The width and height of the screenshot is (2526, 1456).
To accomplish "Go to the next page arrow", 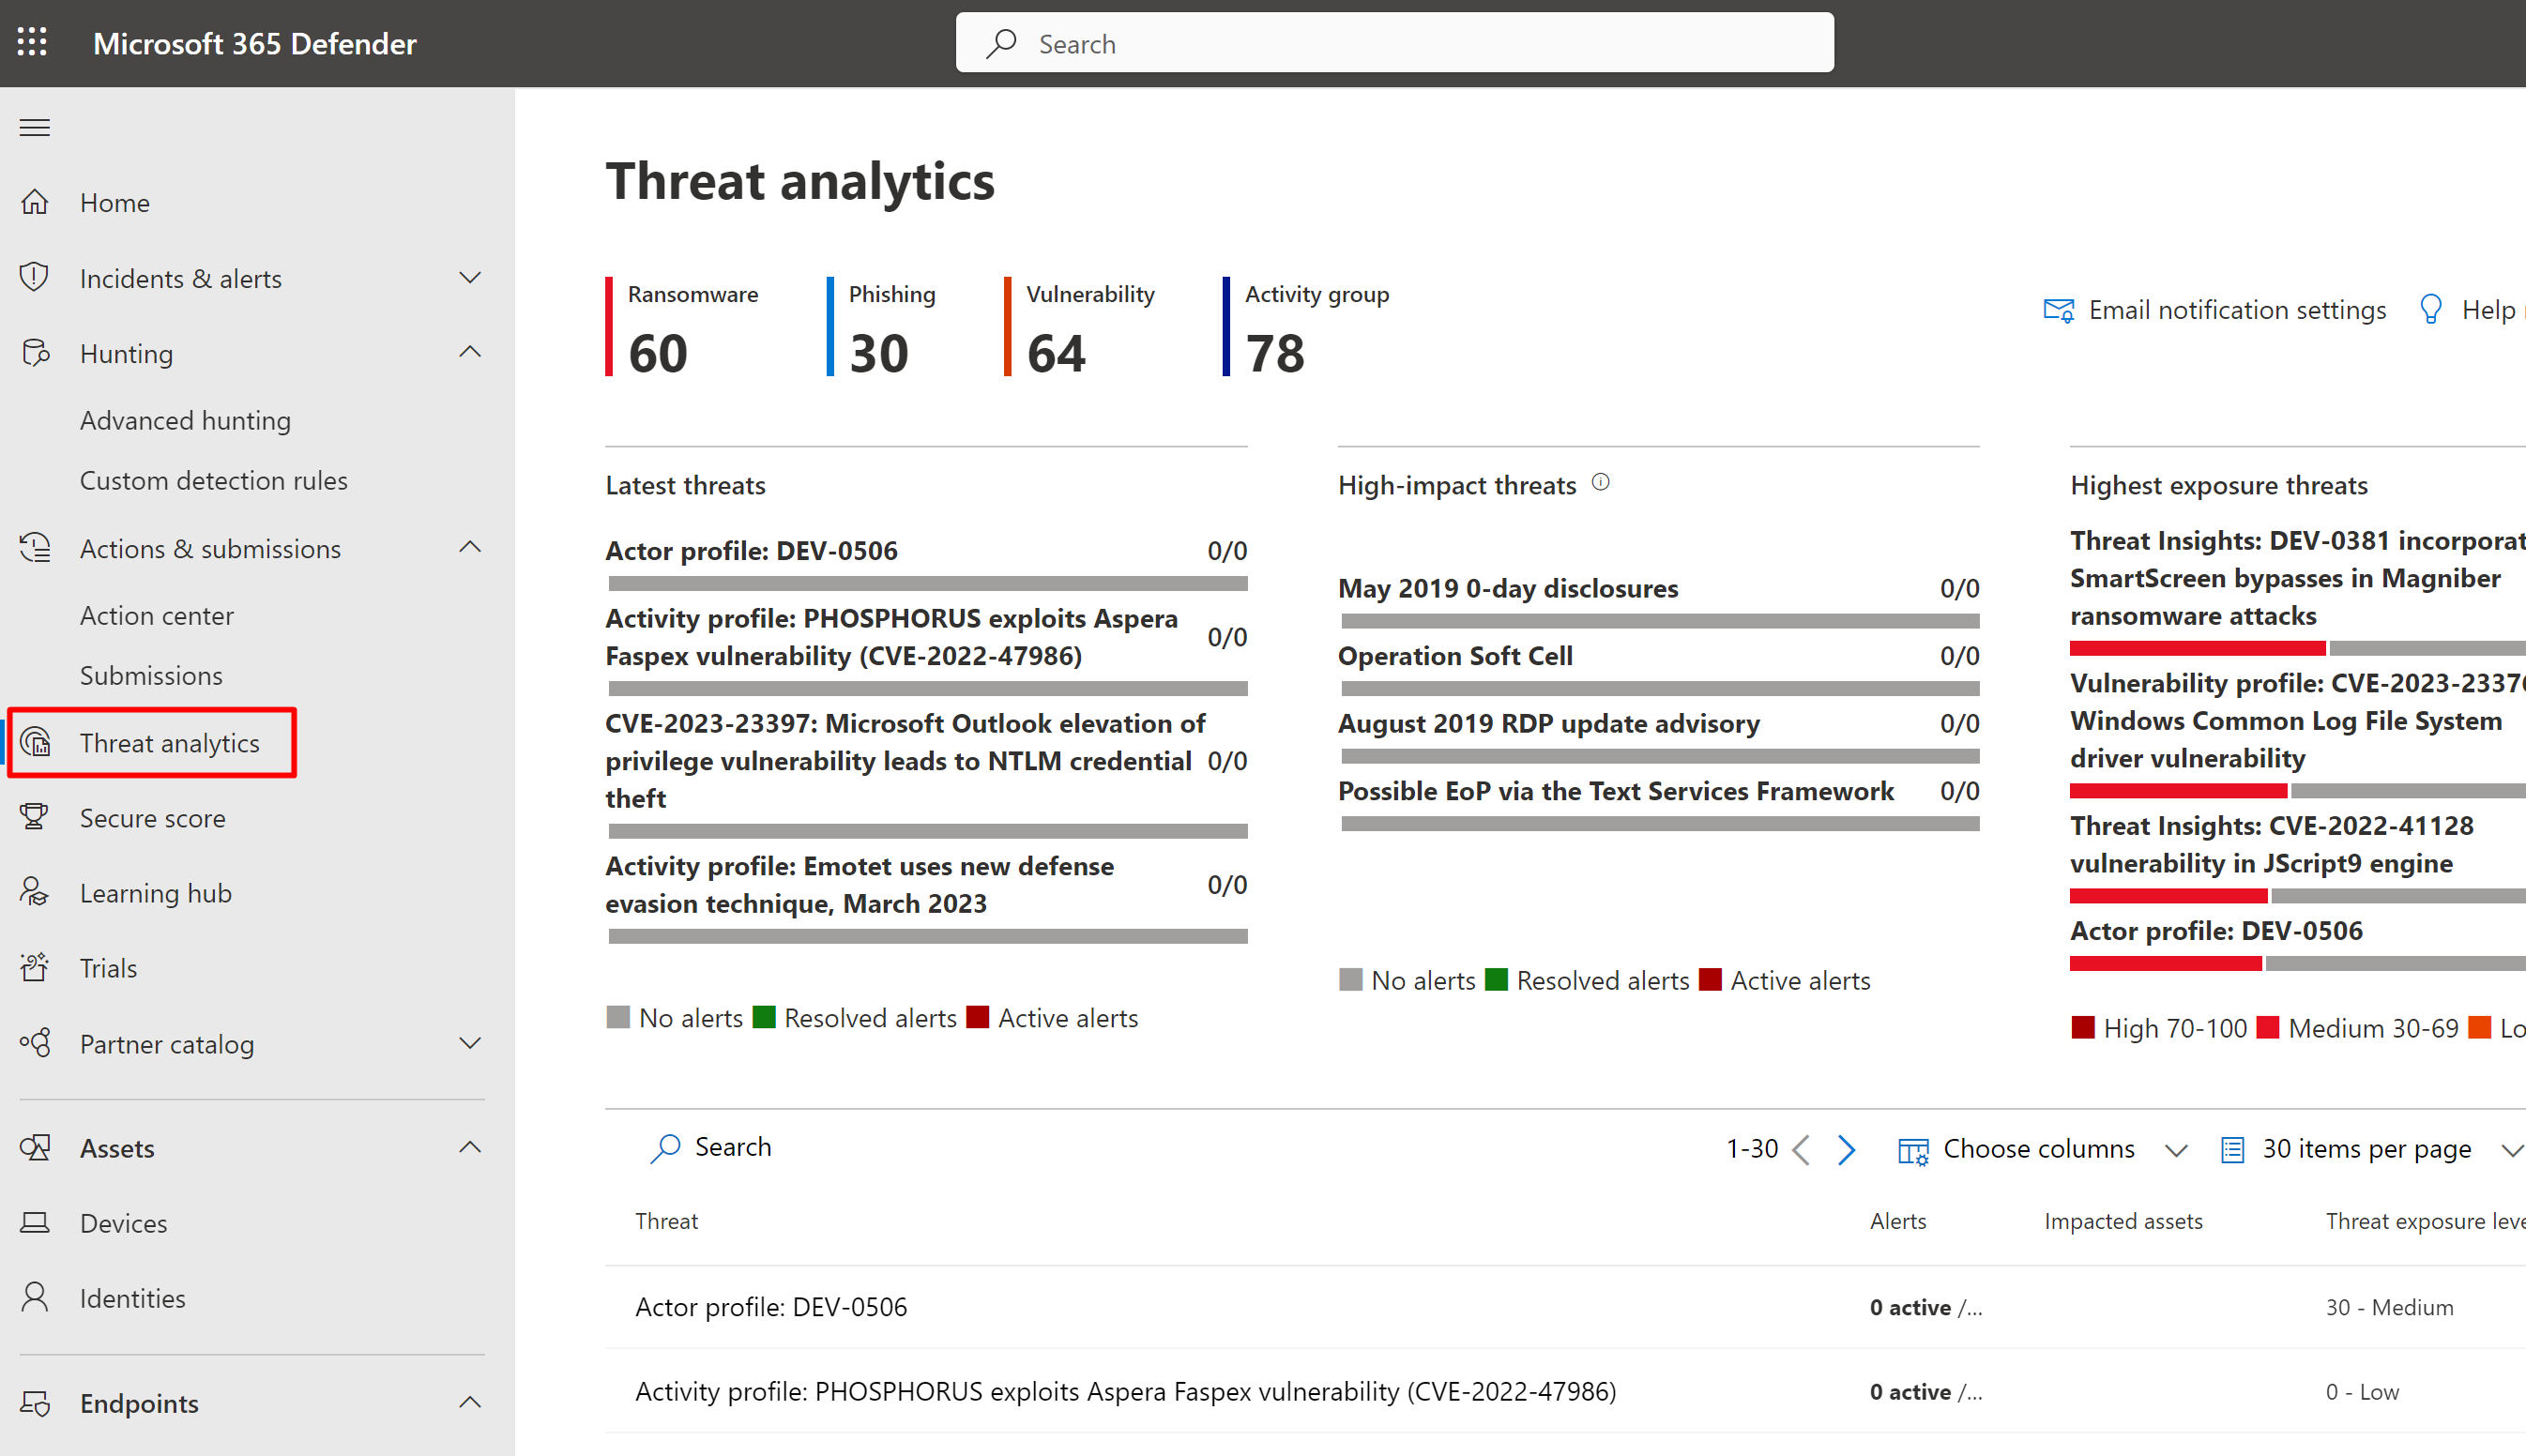I will 1846,1149.
